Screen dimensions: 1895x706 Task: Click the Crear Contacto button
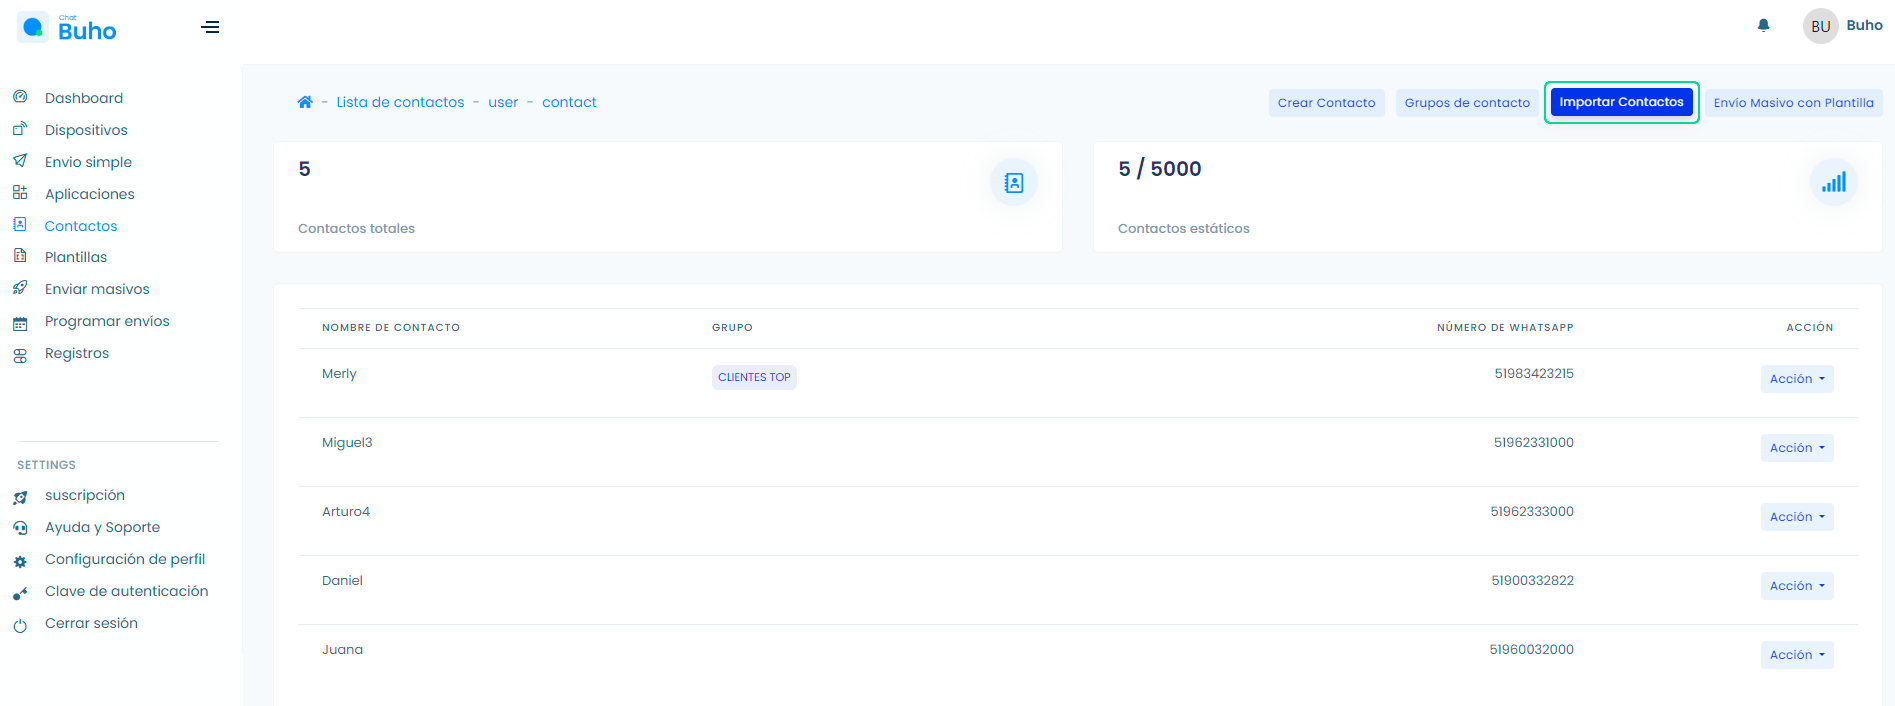click(x=1326, y=103)
